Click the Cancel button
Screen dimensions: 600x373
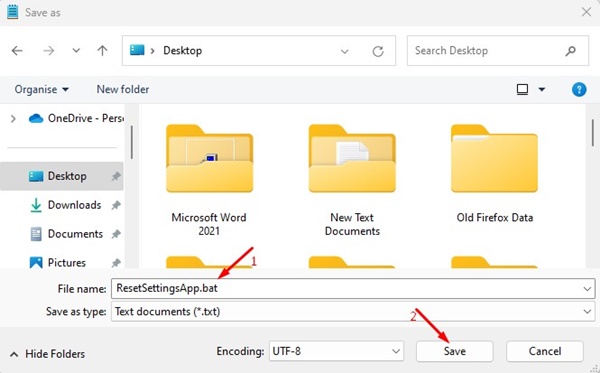(545, 351)
